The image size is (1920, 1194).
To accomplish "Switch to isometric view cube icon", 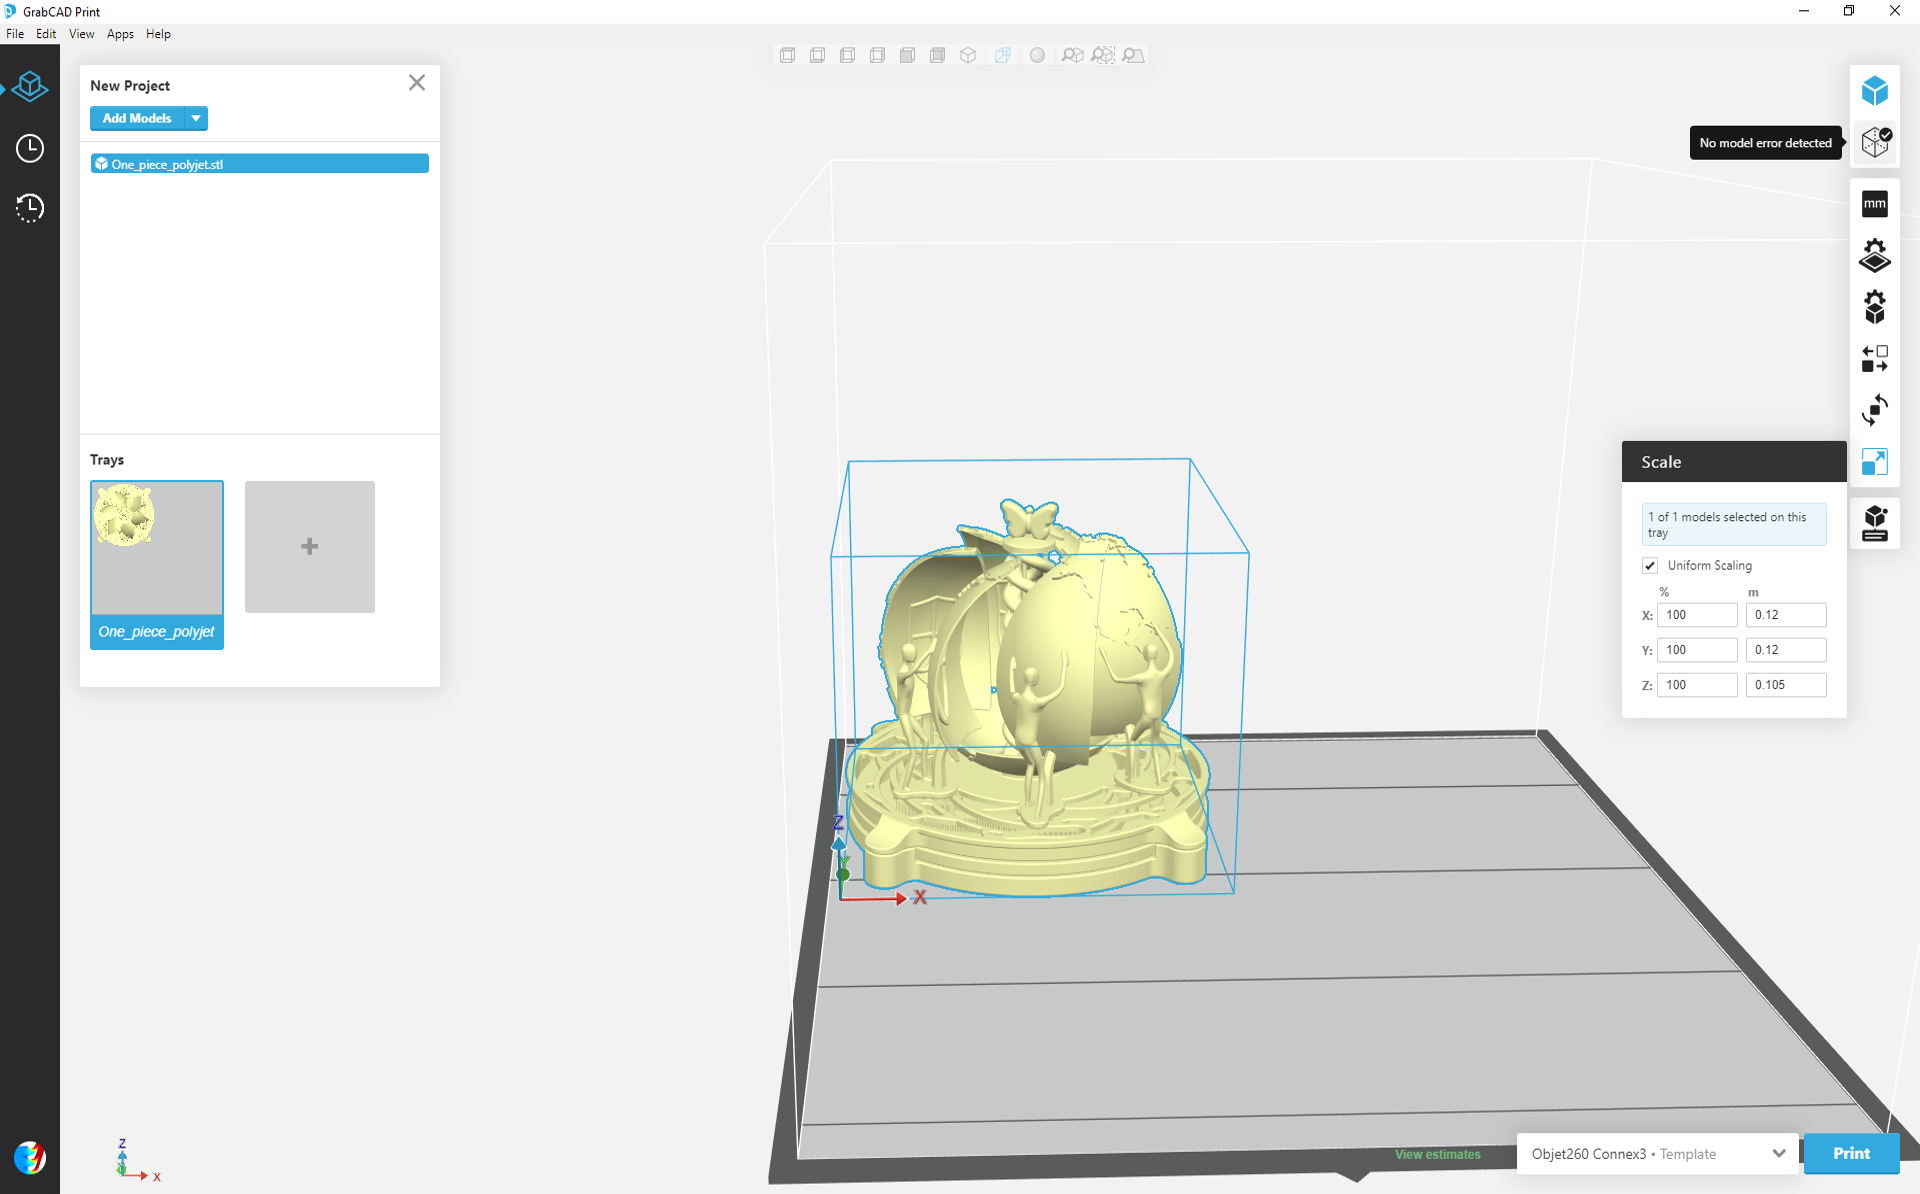I will [x=967, y=55].
